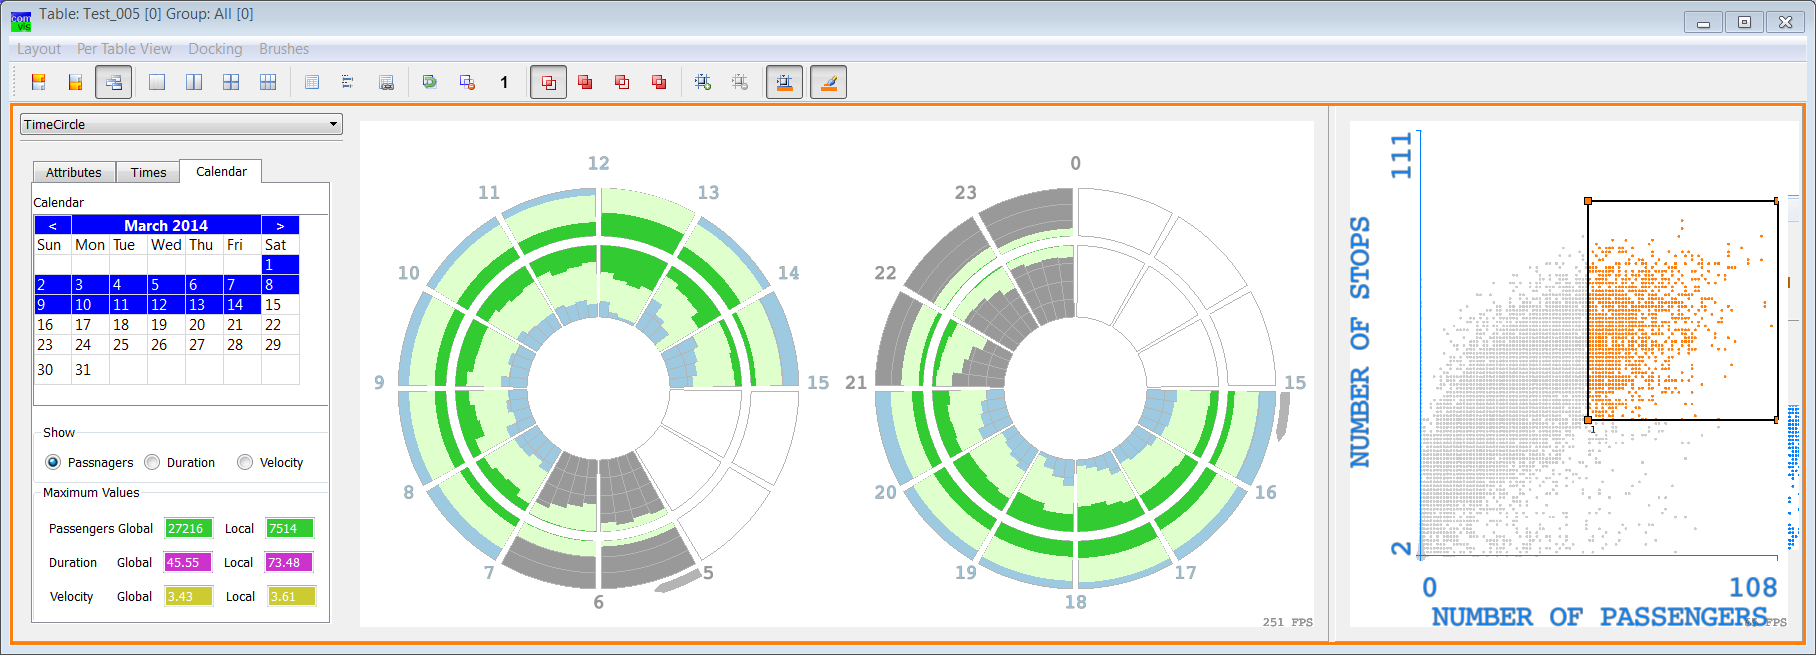
Task: Select the Duration radio button
Action: tap(152, 462)
